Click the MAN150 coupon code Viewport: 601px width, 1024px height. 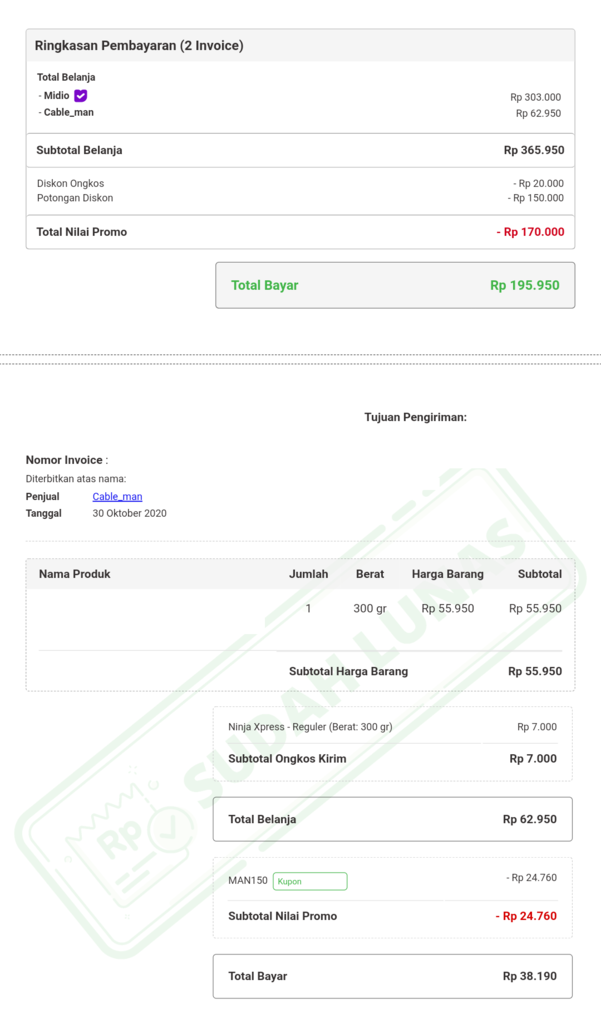pos(248,880)
